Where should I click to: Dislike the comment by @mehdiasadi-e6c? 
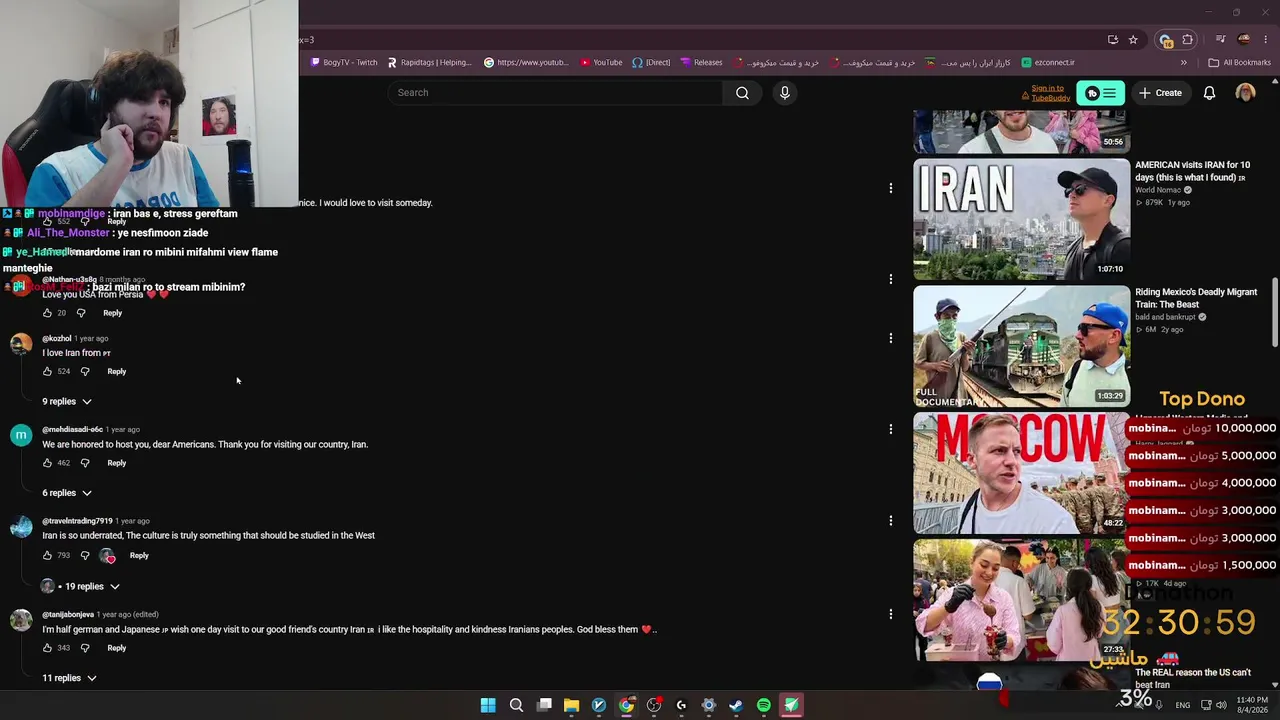pos(85,463)
